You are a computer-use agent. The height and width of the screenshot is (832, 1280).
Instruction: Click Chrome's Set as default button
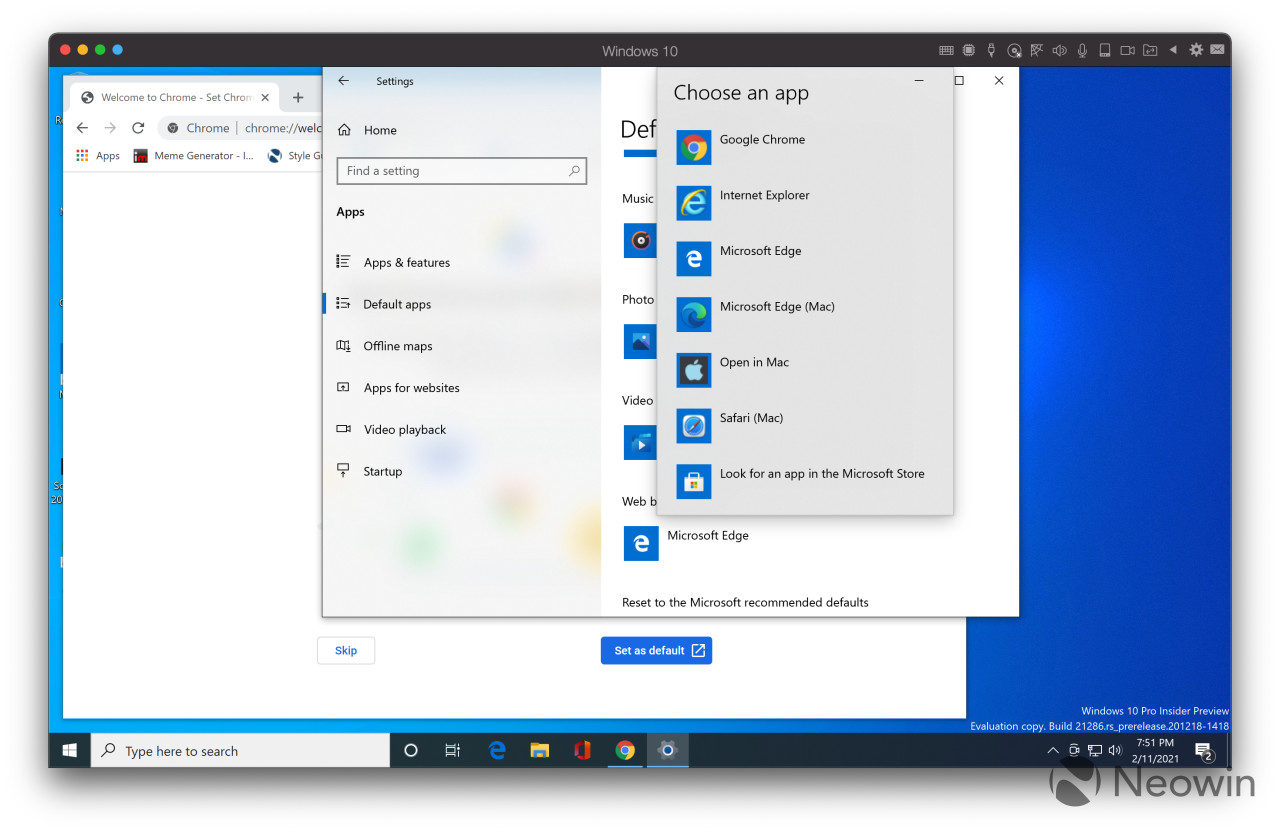[x=656, y=650]
